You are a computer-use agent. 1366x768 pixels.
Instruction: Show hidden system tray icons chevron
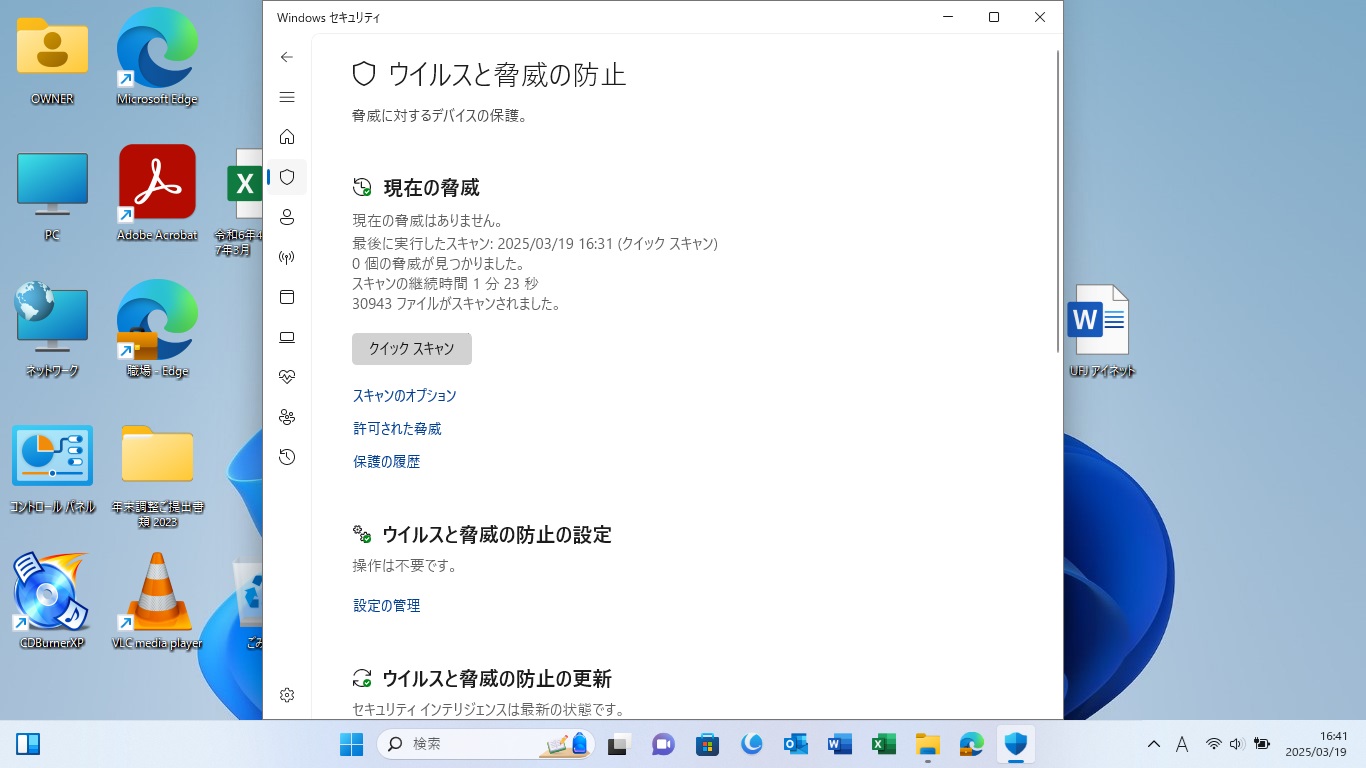(x=1153, y=744)
